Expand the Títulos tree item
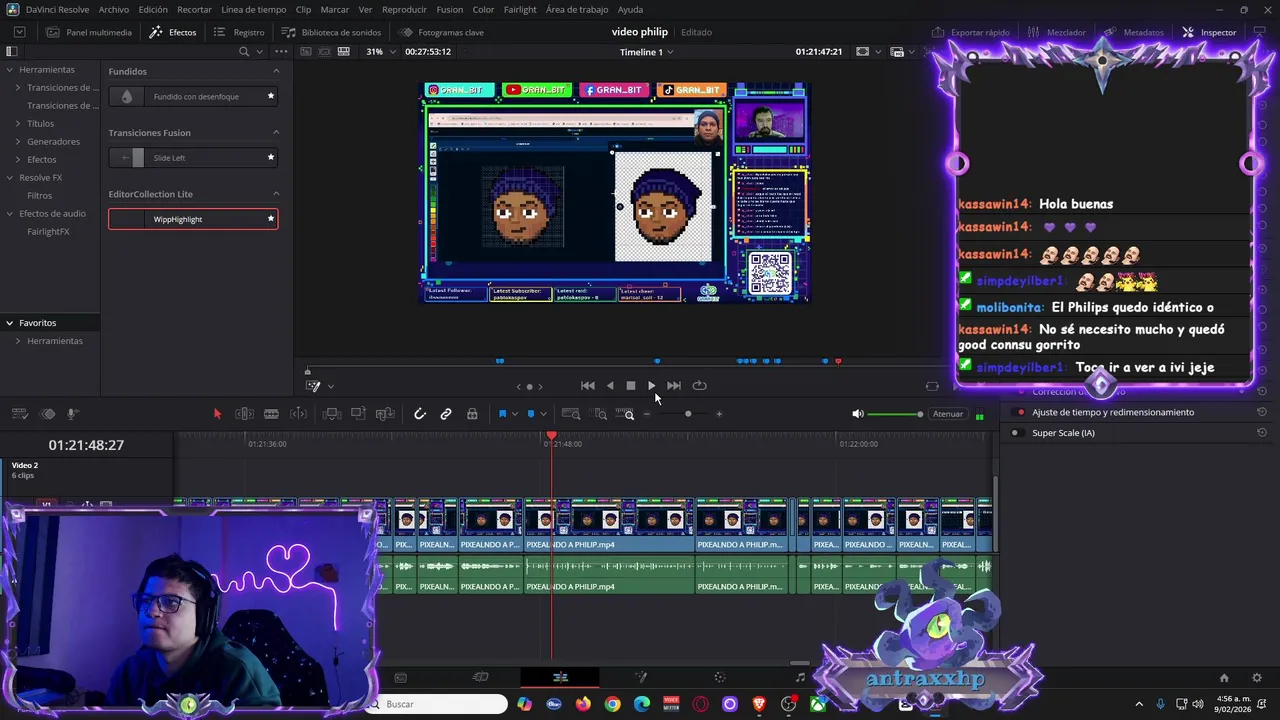 pyautogui.click(x=18, y=124)
